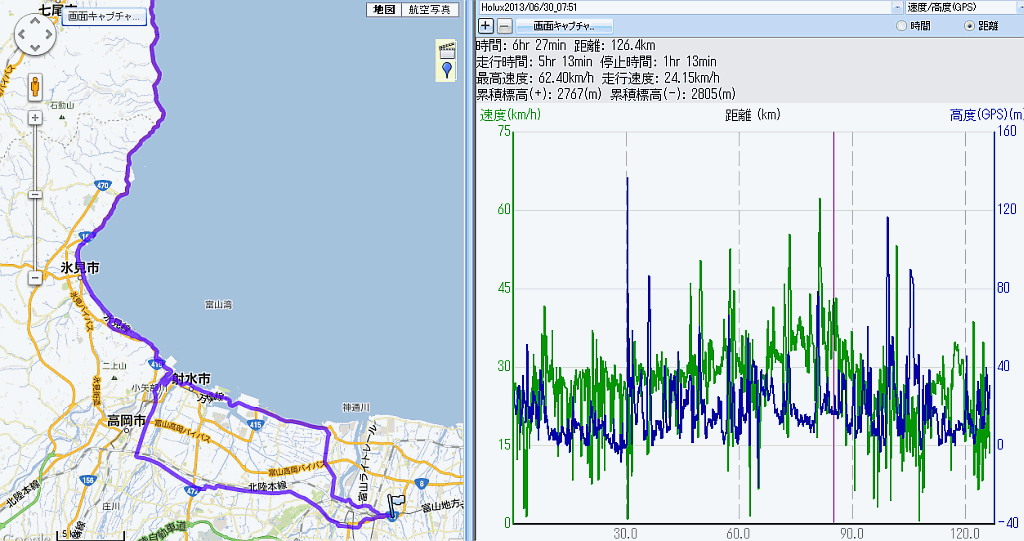The height and width of the screenshot is (541, 1024).
Task: Select the 時間 radio button
Action: pos(902,26)
